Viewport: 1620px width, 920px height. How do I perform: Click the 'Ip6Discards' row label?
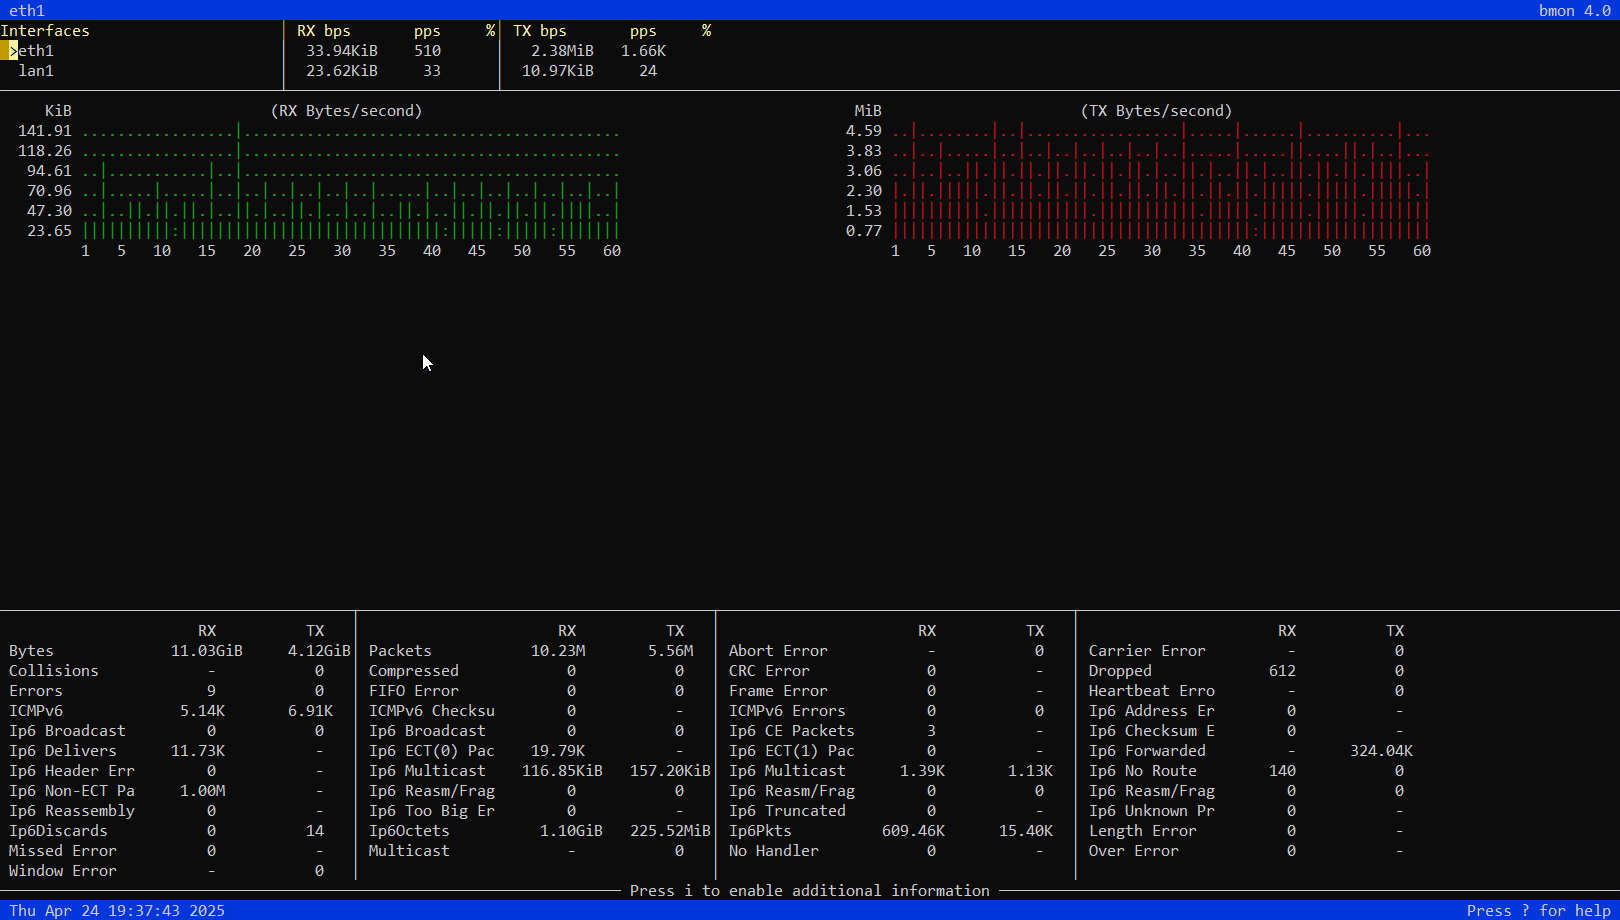click(58, 831)
